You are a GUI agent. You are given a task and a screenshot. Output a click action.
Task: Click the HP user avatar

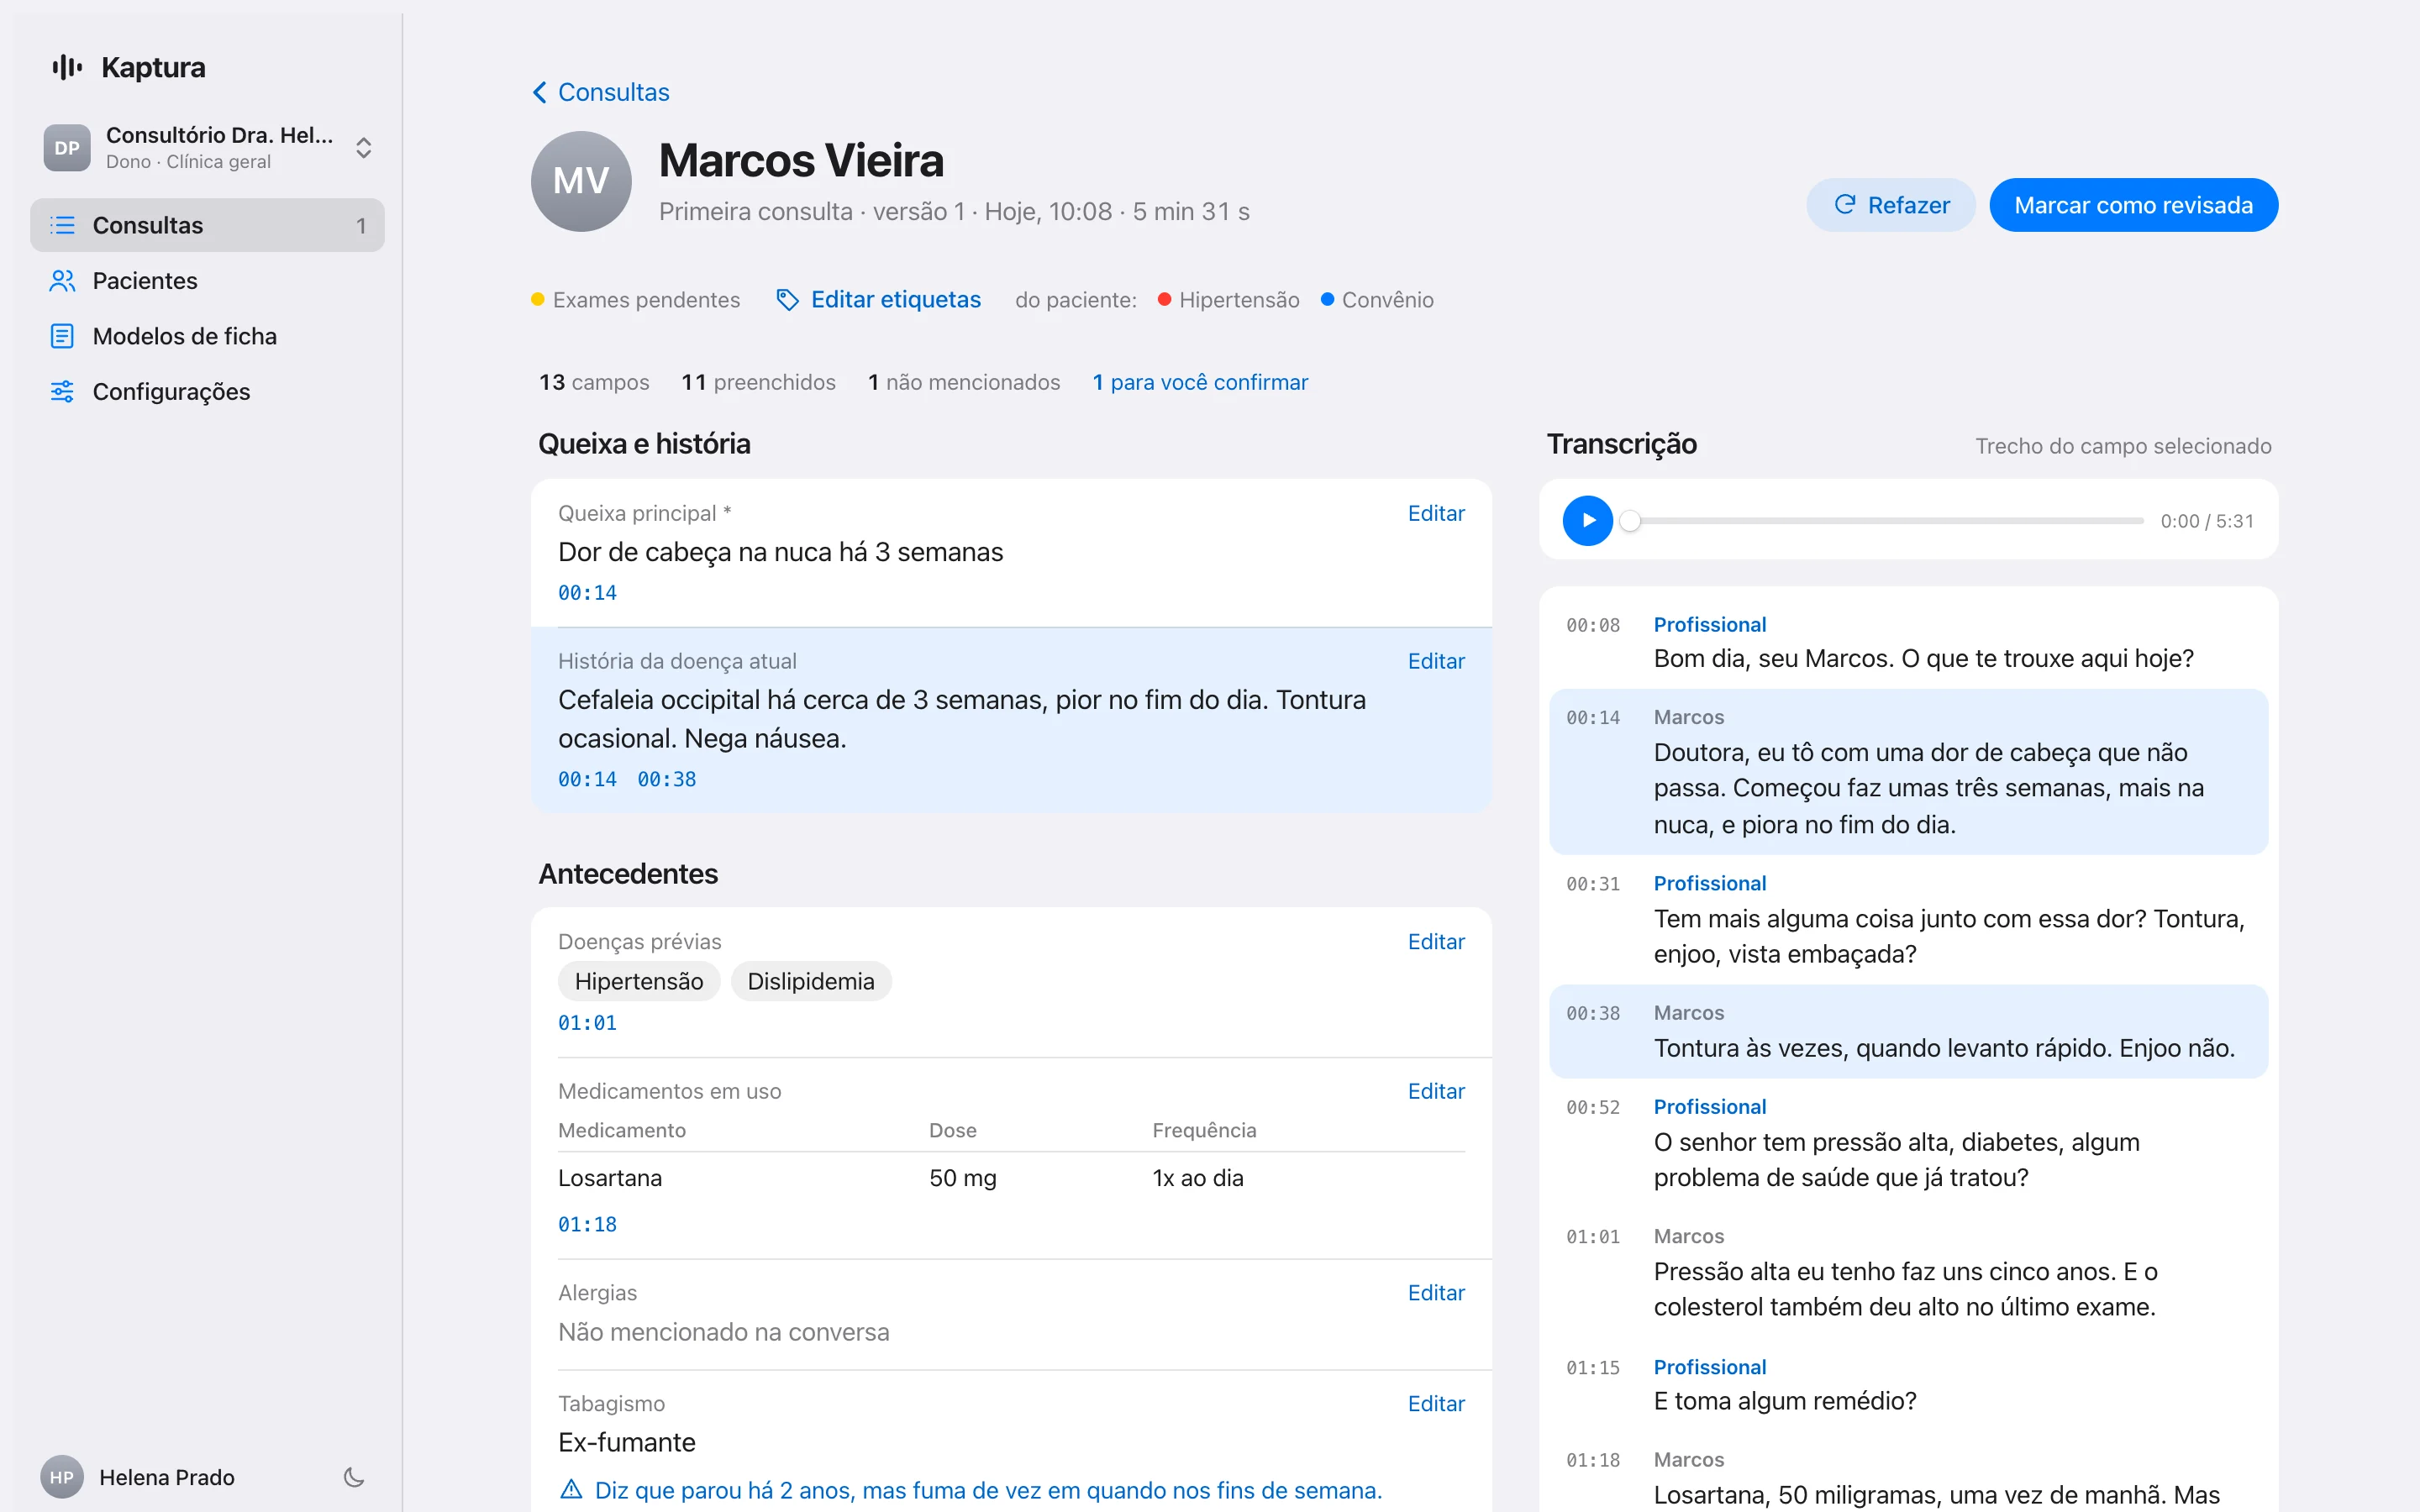coord(62,1477)
